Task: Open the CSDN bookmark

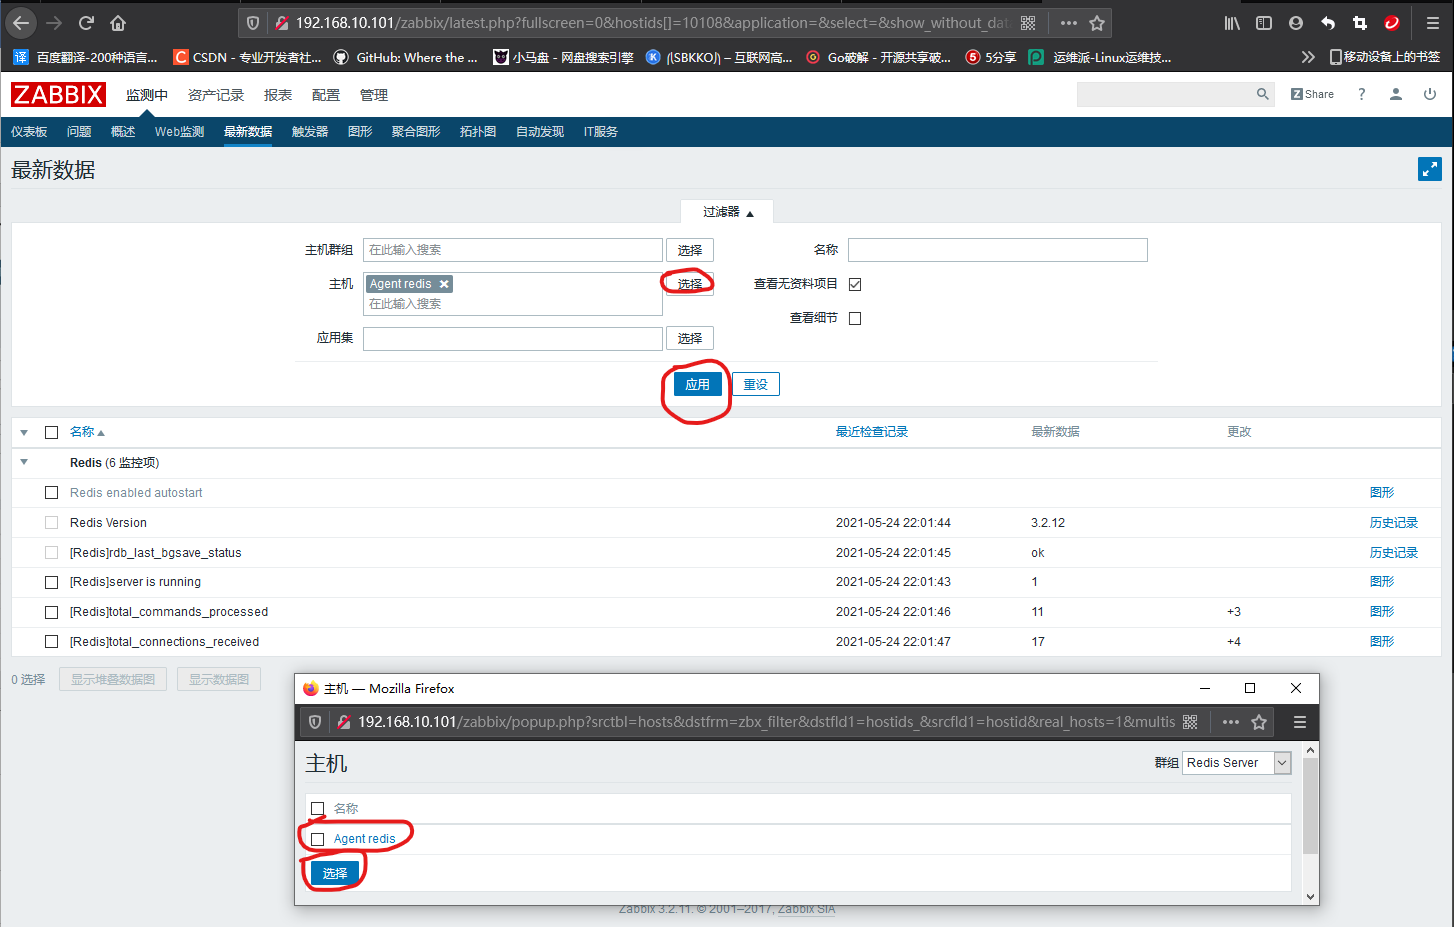Action: (x=248, y=57)
